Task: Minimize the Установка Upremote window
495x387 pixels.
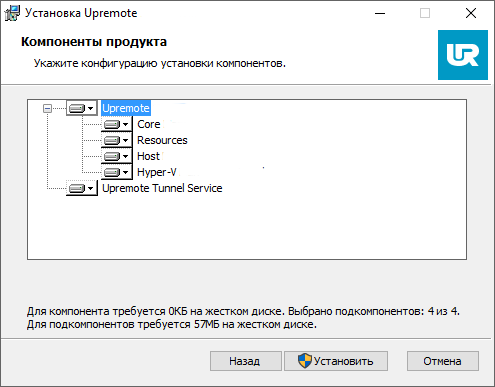Action: point(380,14)
